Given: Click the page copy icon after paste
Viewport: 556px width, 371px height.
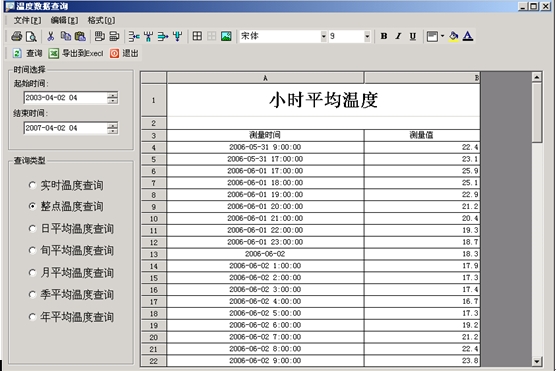Looking at the screenshot, I should [100, 36].
